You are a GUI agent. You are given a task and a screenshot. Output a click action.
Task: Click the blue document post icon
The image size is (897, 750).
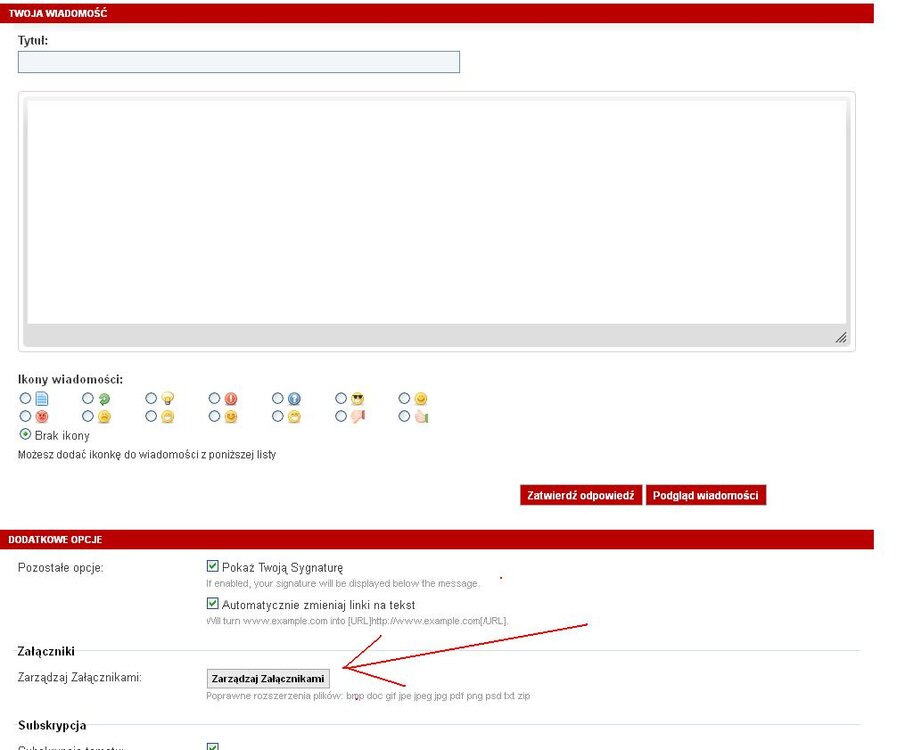coord(41,399)
